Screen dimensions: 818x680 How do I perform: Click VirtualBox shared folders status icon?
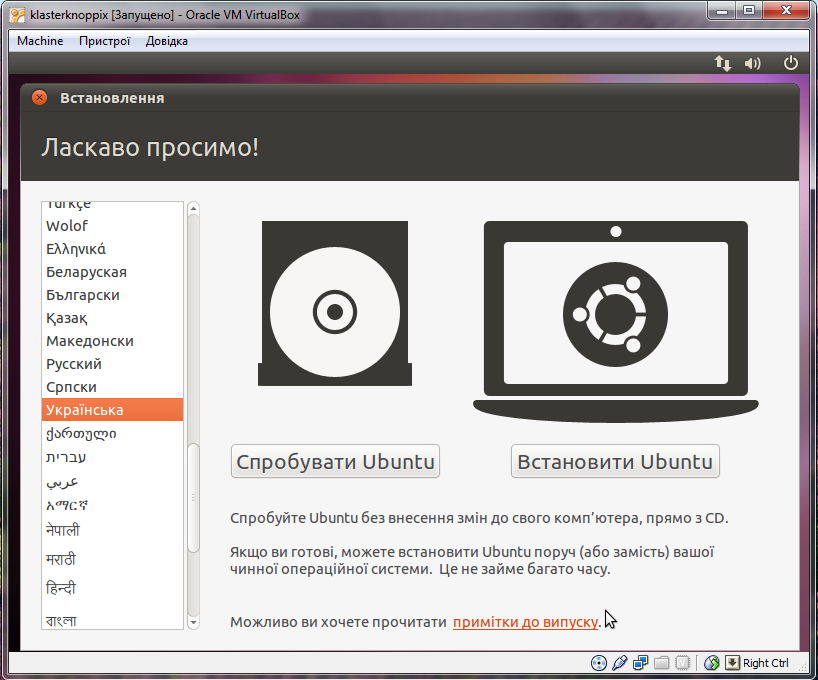pyautogui.click(x=661, y=663)
